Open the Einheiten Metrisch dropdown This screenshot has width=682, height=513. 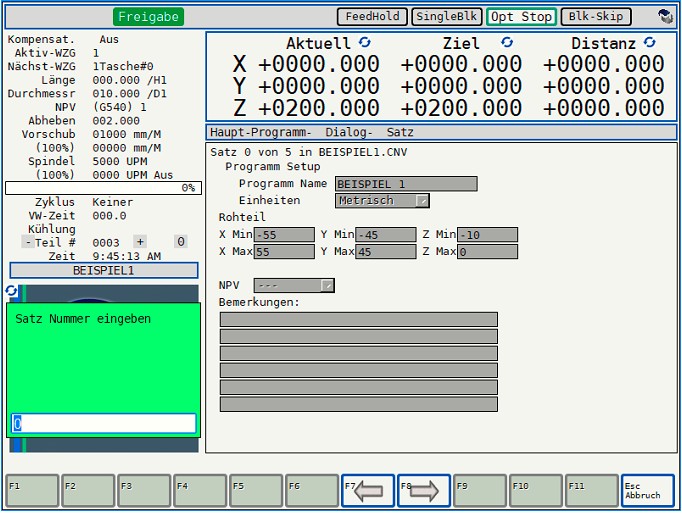(382, 201)
